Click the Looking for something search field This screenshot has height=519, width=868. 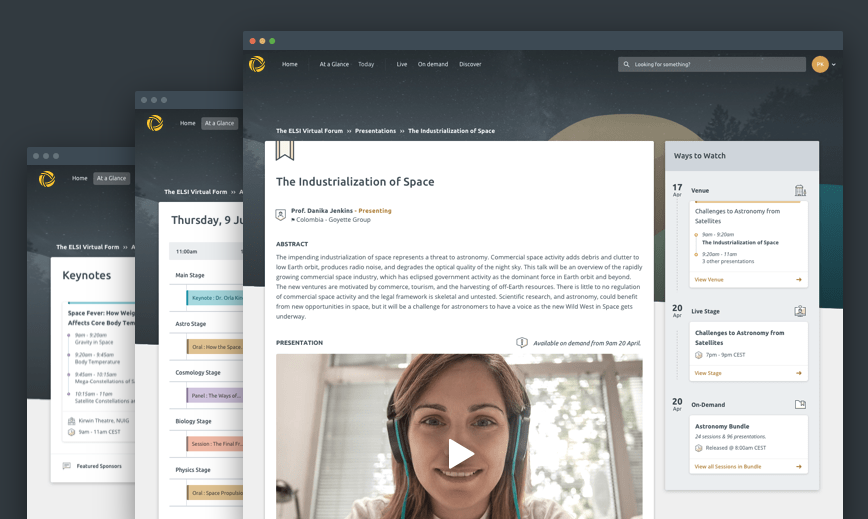712,64
